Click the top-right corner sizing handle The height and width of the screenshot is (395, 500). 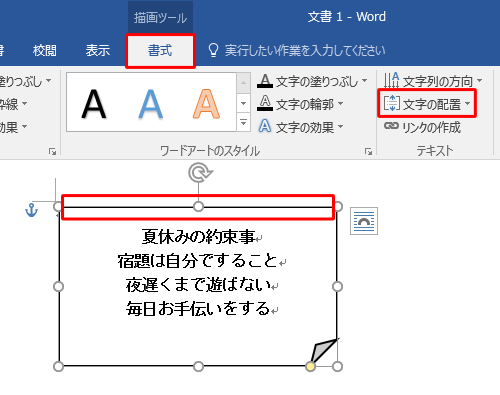point(338,207)
